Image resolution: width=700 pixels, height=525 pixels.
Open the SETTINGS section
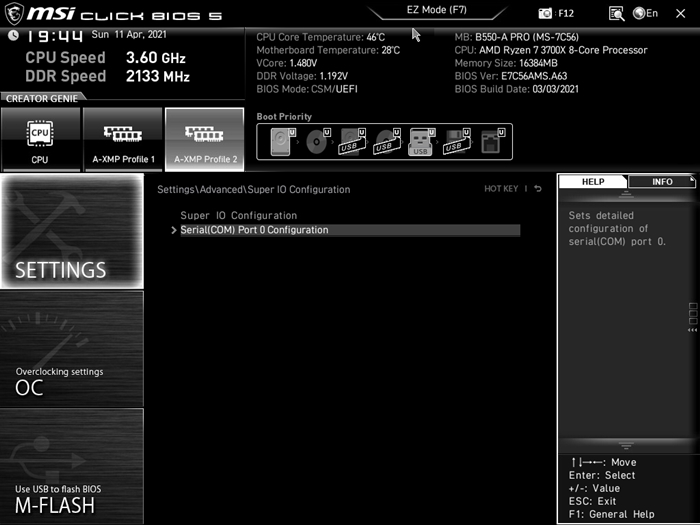coord(72,232)
